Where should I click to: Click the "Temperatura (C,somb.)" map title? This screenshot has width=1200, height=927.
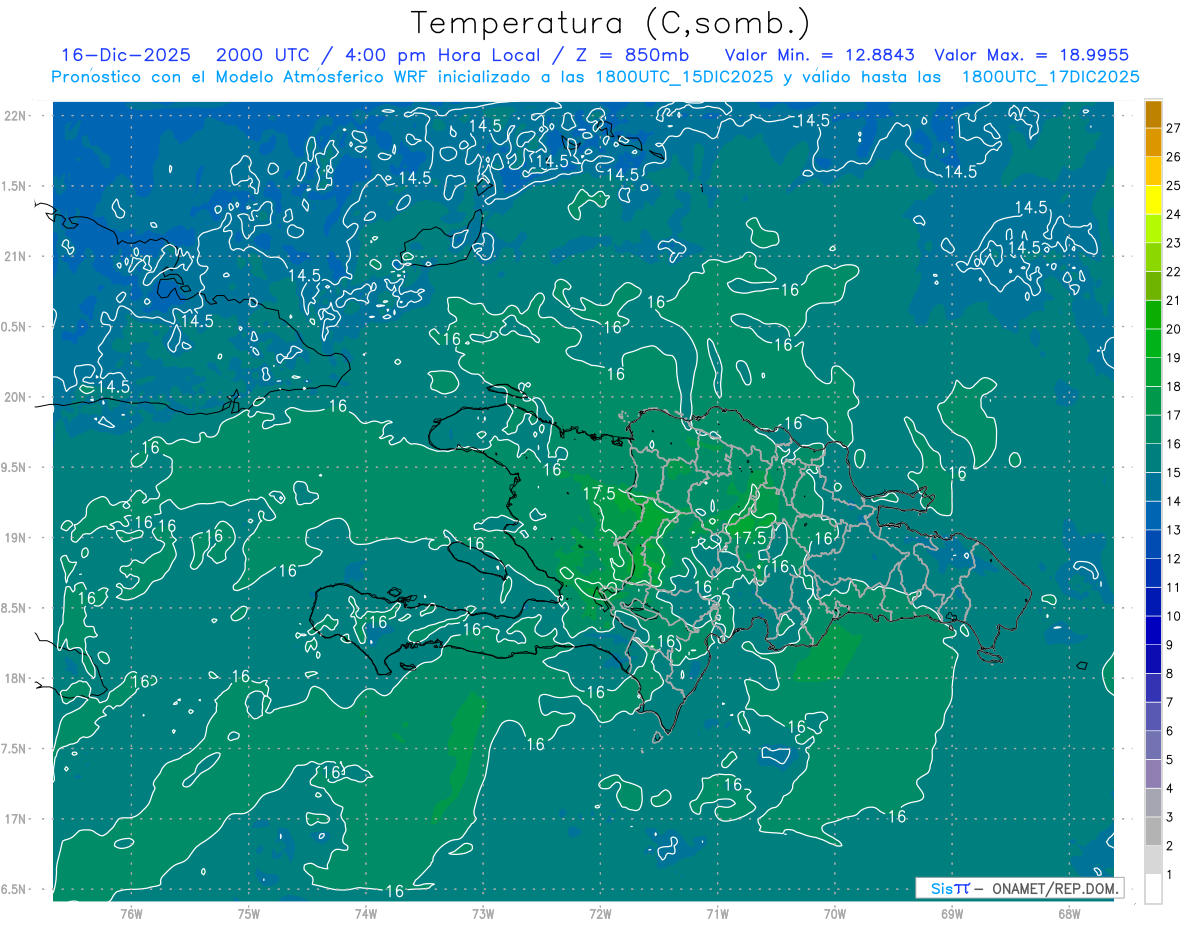point(611,24)
